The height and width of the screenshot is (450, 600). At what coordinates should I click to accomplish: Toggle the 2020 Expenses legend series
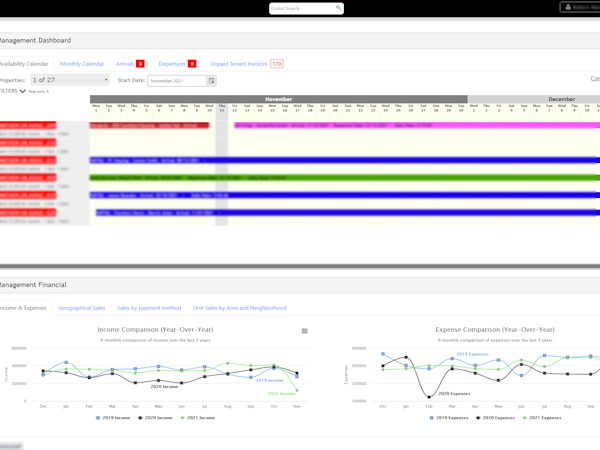495,417
